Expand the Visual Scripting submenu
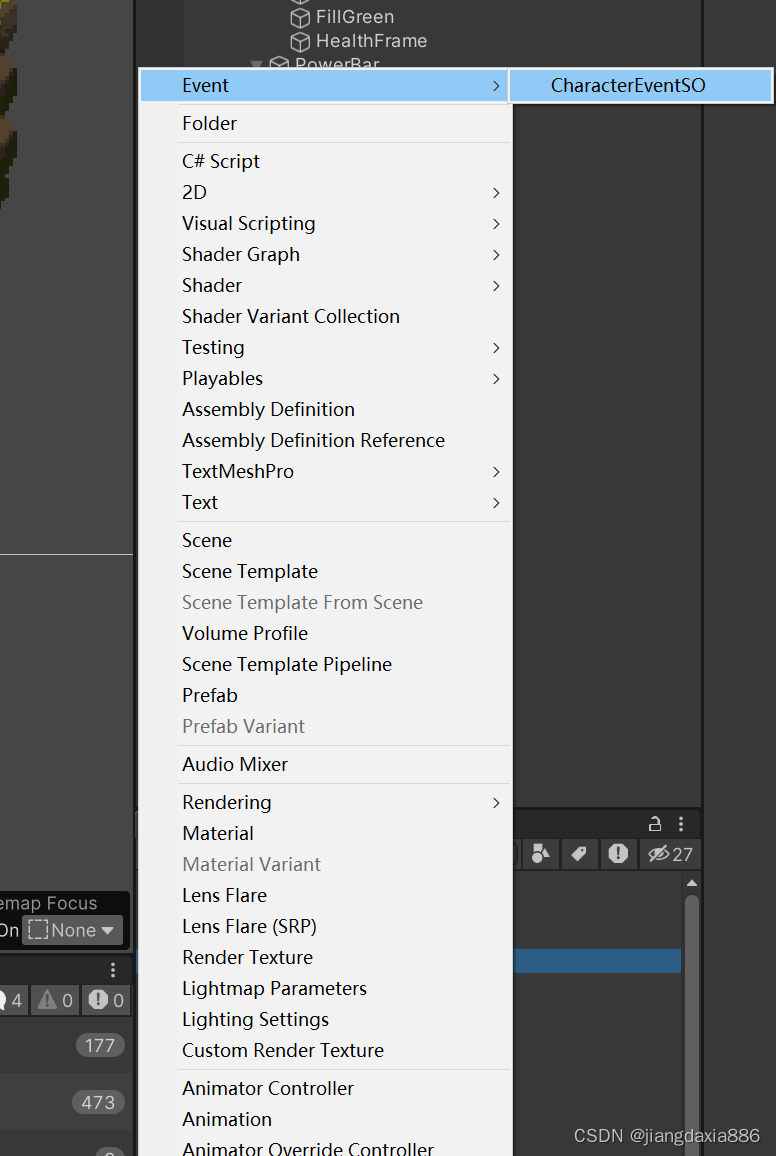Image resolution: width=776 pixels, height=1156 pixels. click(x=325, y=223)
